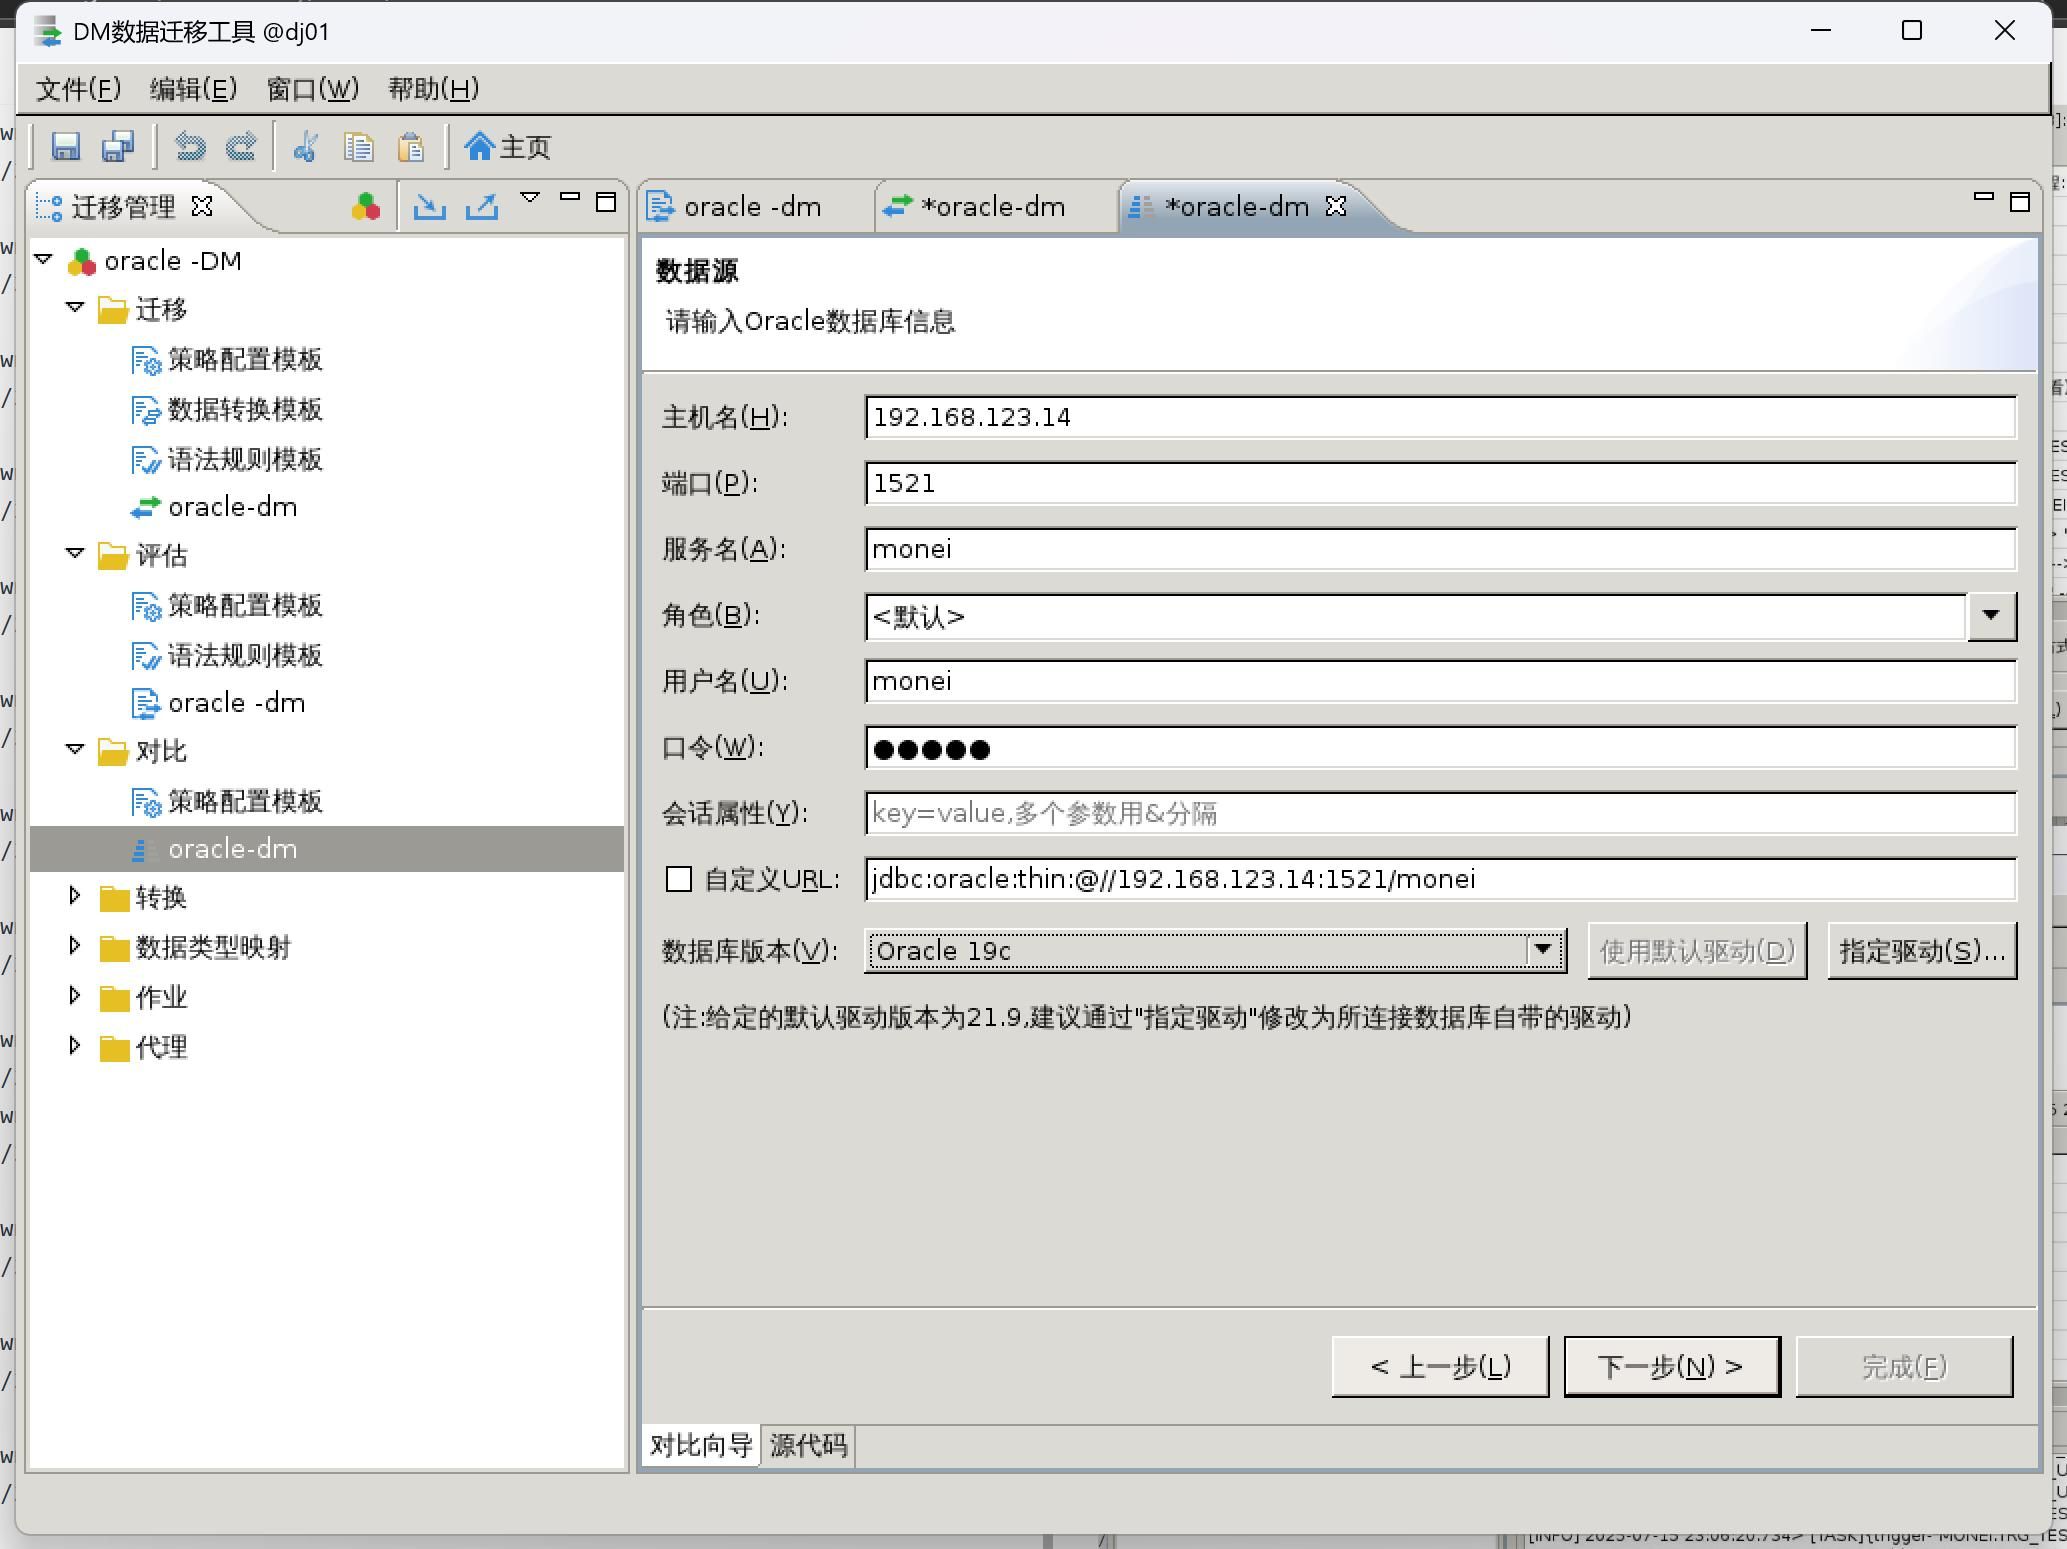Open the 角色 dropdown list

[1990, 616]
